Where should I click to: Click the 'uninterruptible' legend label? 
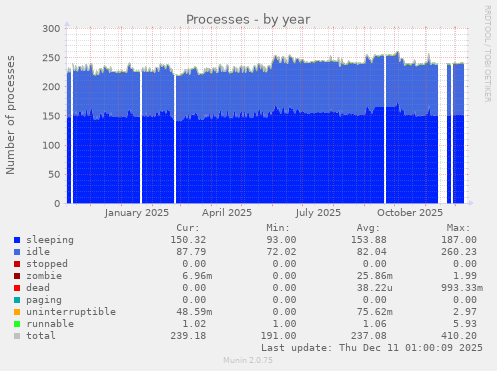point(71,312)
